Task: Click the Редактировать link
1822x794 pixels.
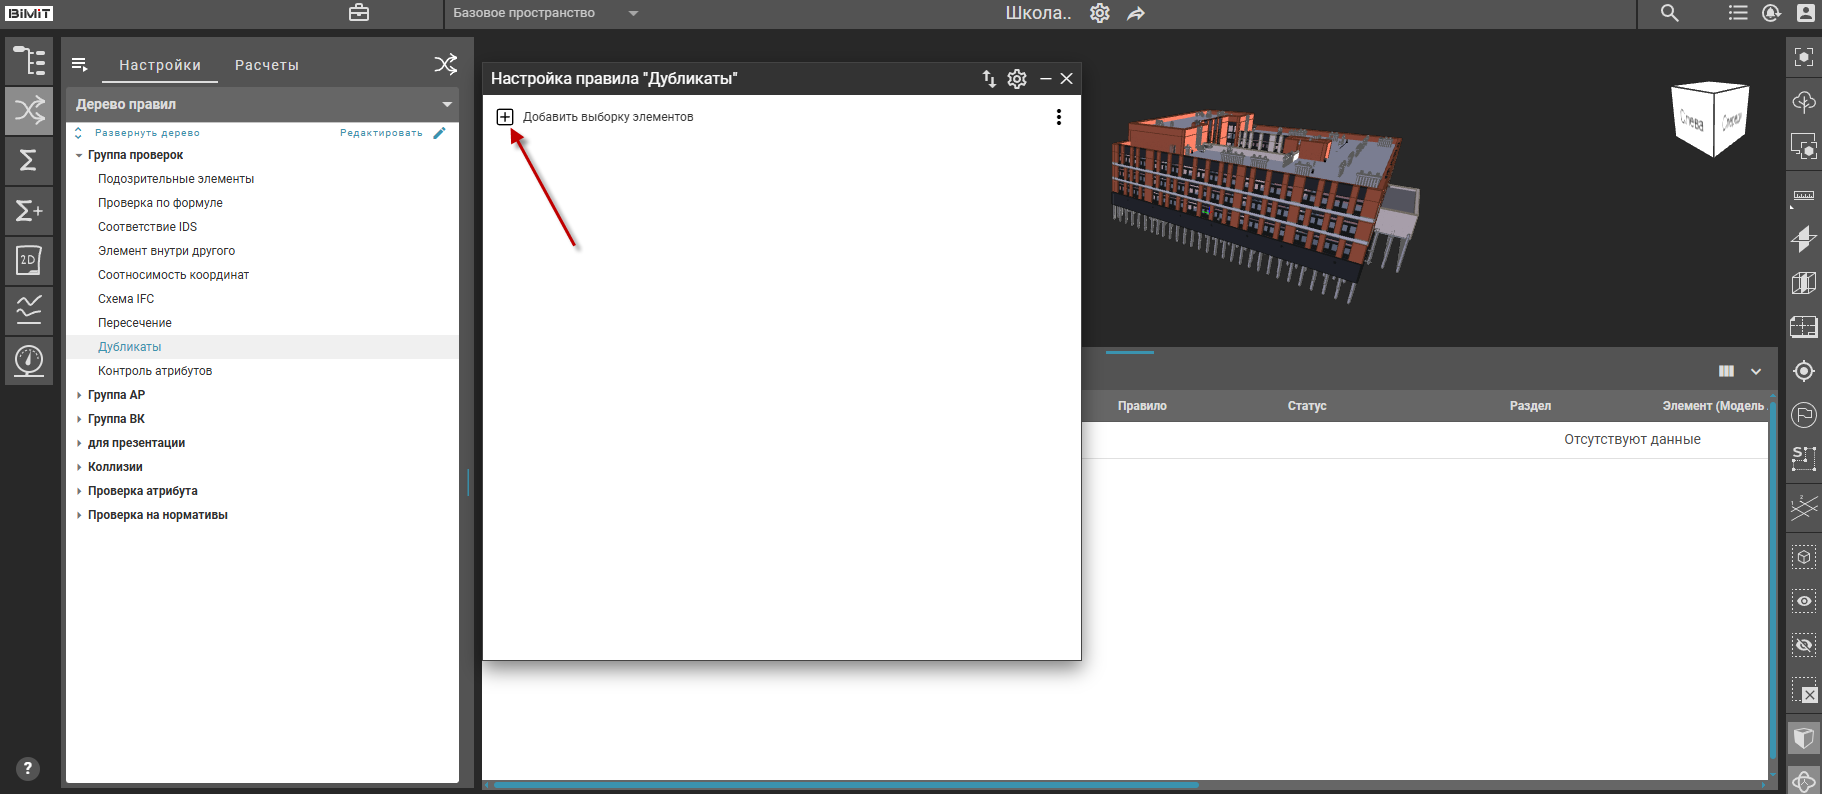Action: point(381,133)
